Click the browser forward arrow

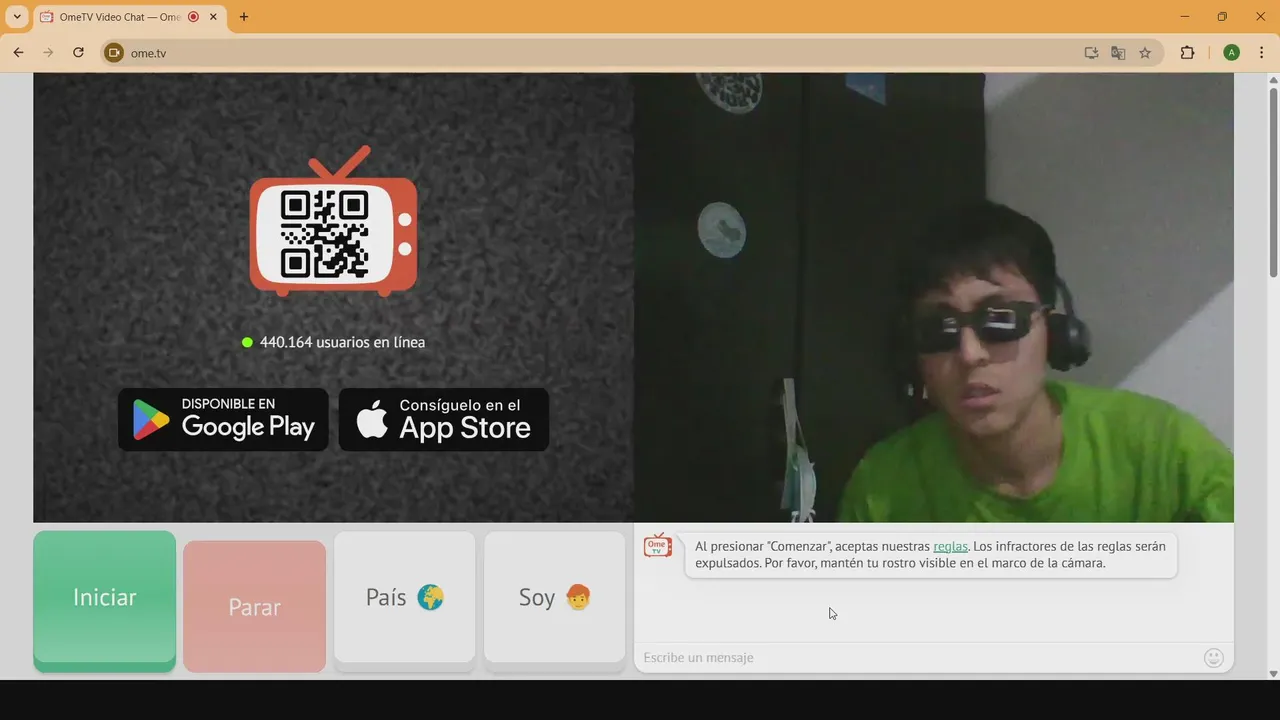48,53
